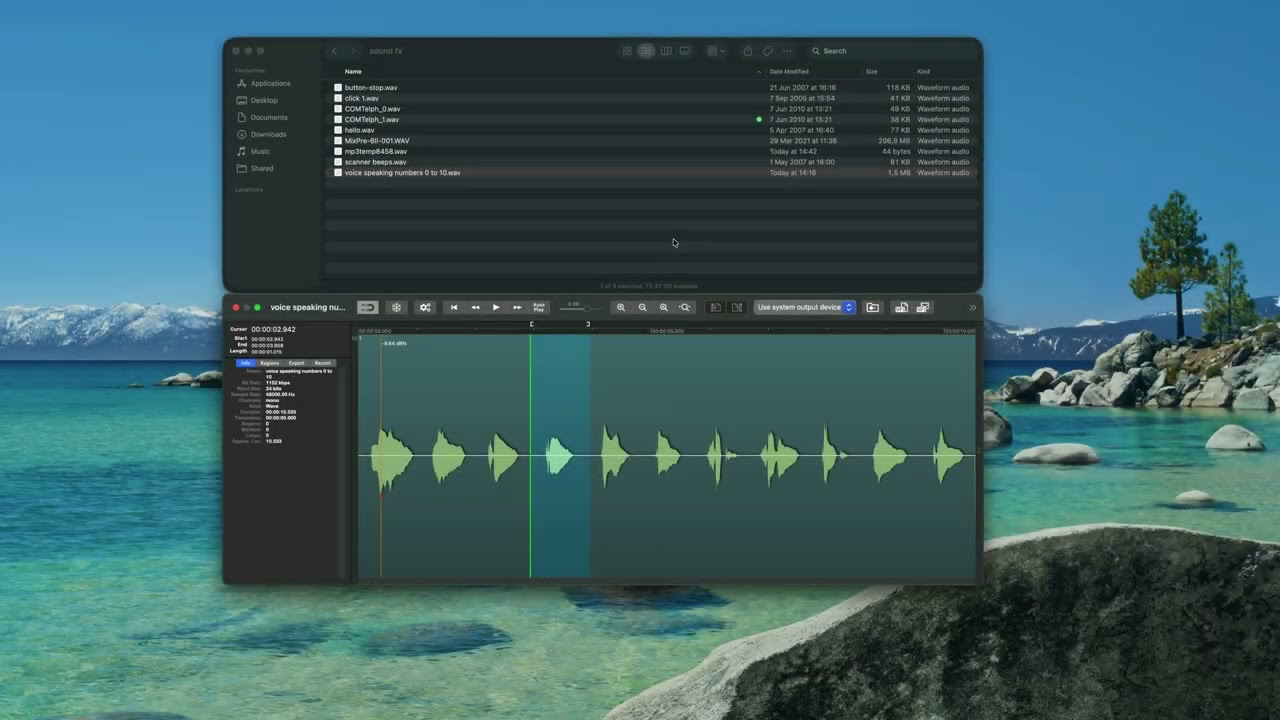This screenshot has width=1280, height=720.
Task: Open the Use system output device dropdown
Action: (x=803, y=307)
